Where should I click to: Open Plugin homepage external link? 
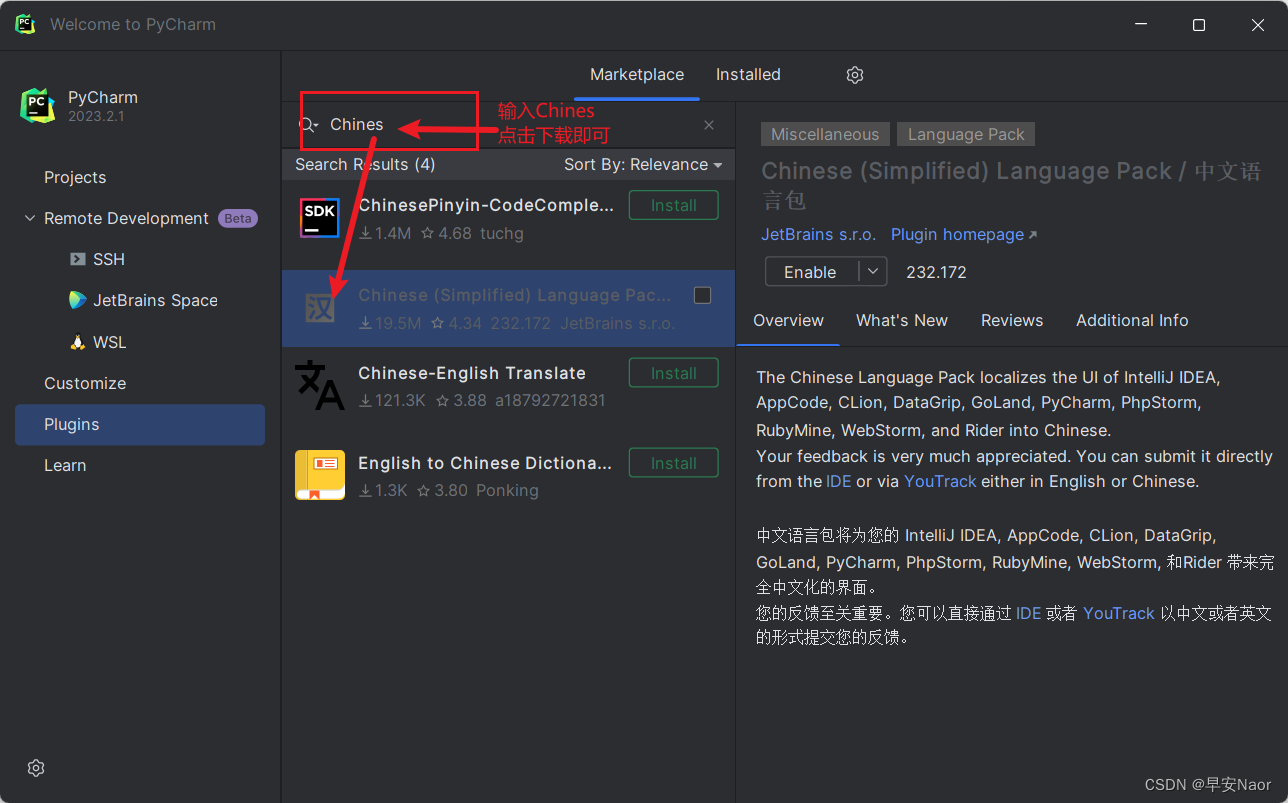click(x=964, y=234)
